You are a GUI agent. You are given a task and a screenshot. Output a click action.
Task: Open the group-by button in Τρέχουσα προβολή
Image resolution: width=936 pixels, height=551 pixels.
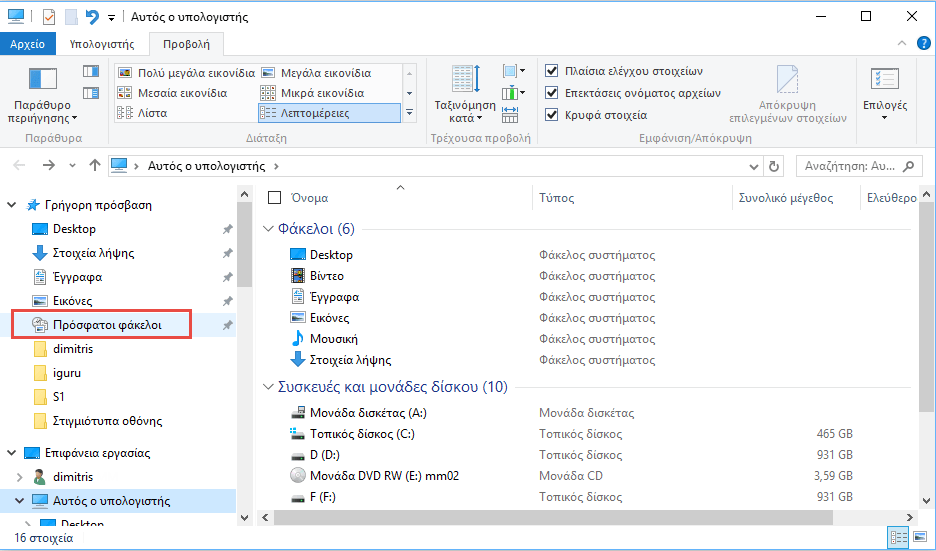pyautogui.click(x=513, y=72)
